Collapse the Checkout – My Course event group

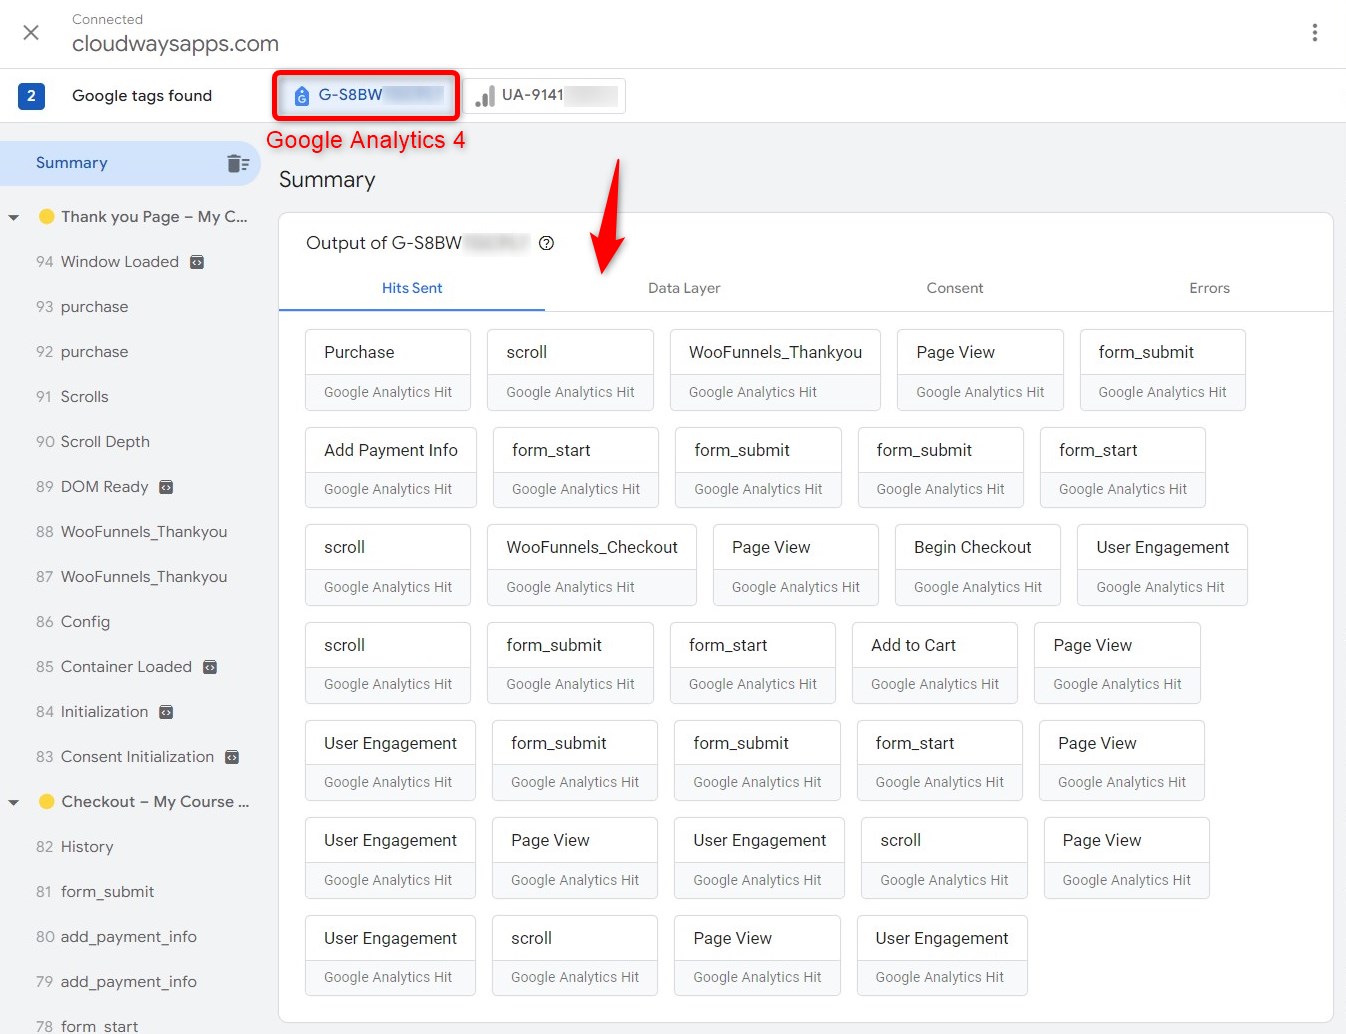pyautogui.click(x=14, y=801)
